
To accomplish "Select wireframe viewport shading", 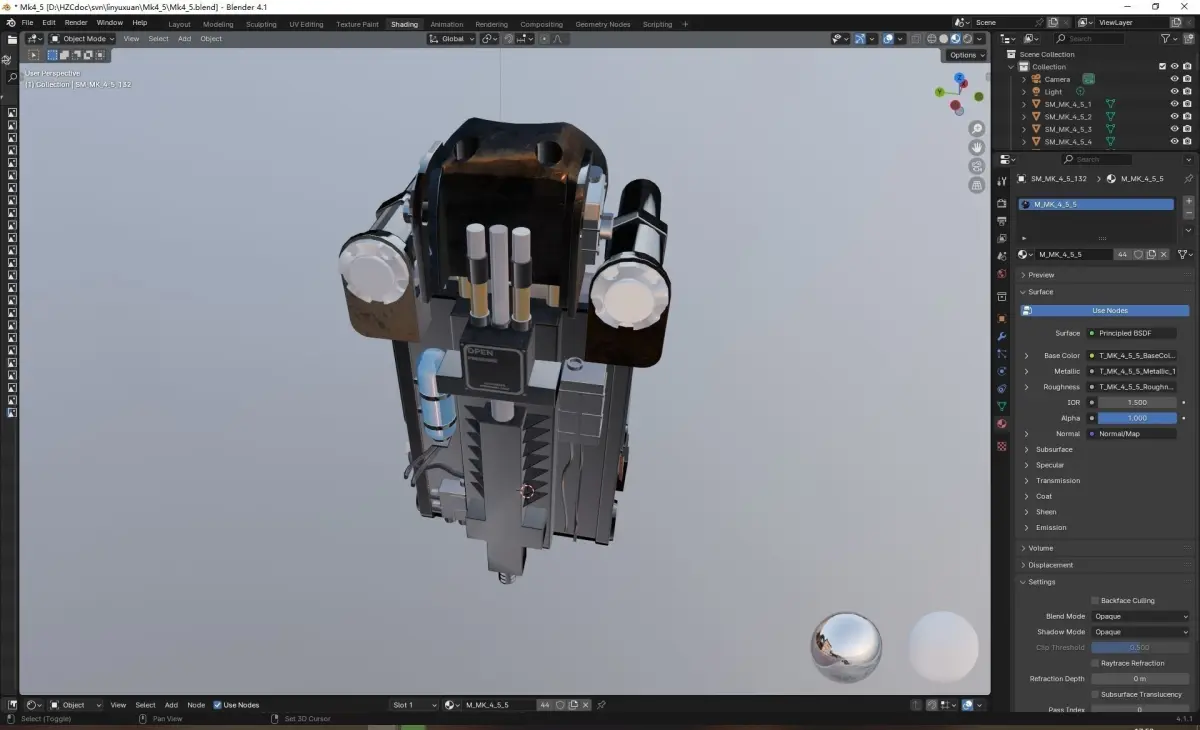I will coord(931,39).
